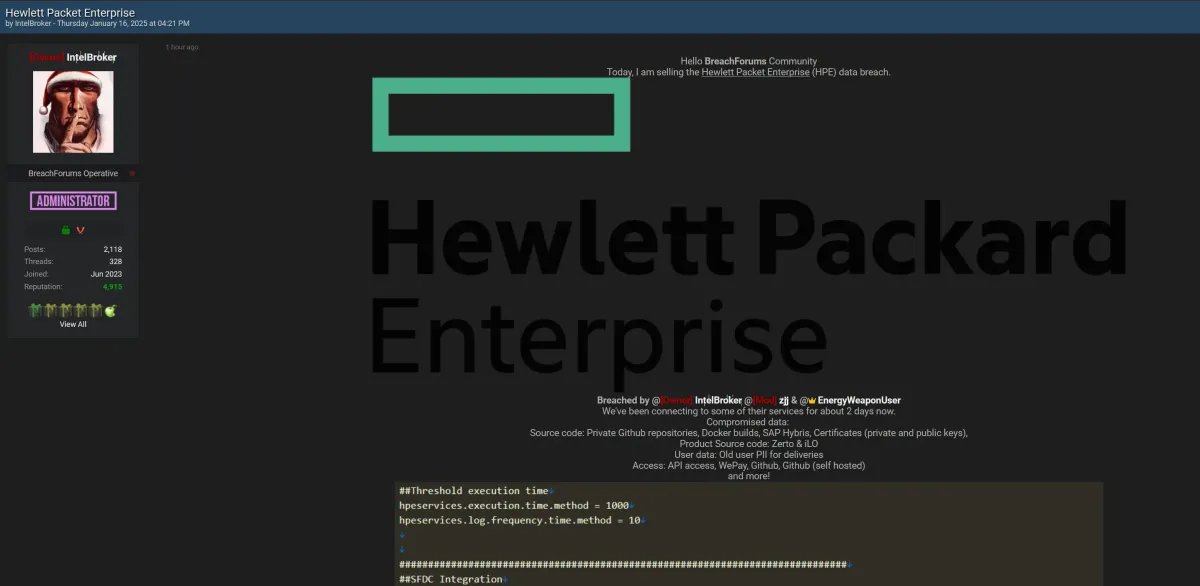Click 'User data: Old user PII for deliveries'
The image size is (1200, 586).
749,455
